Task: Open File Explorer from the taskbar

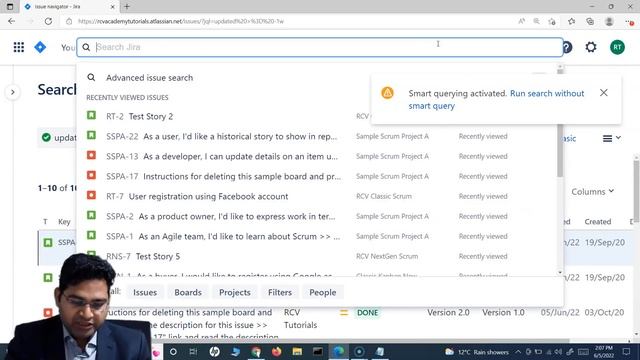Action: click(297, 351)
